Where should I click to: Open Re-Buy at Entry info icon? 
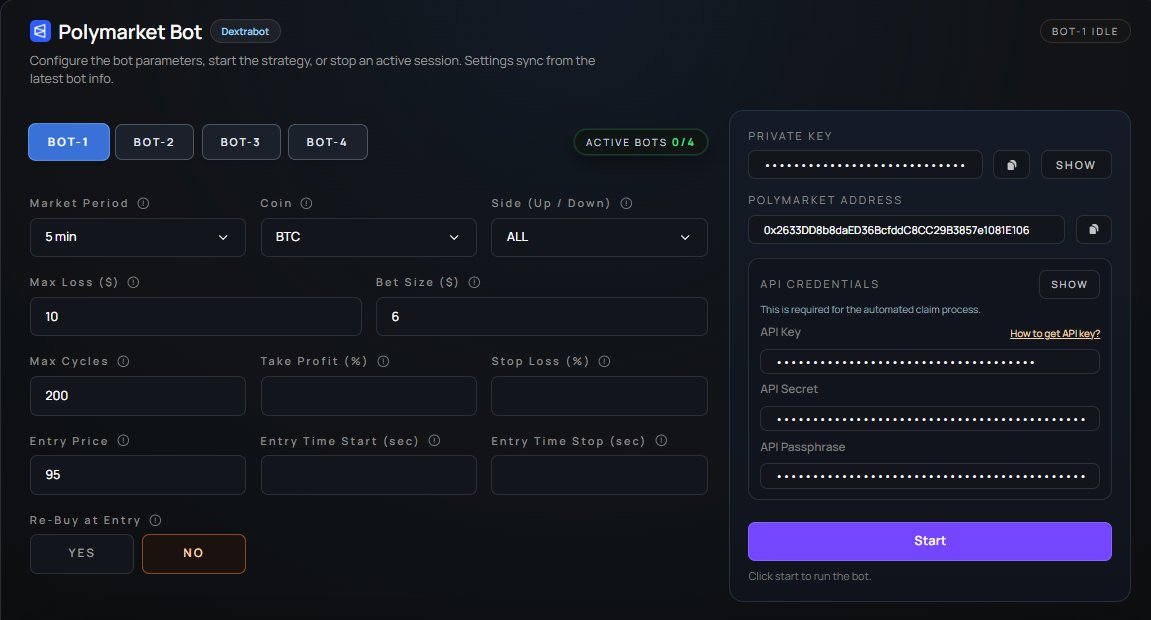pyautogui.click(x=155, y=519)
